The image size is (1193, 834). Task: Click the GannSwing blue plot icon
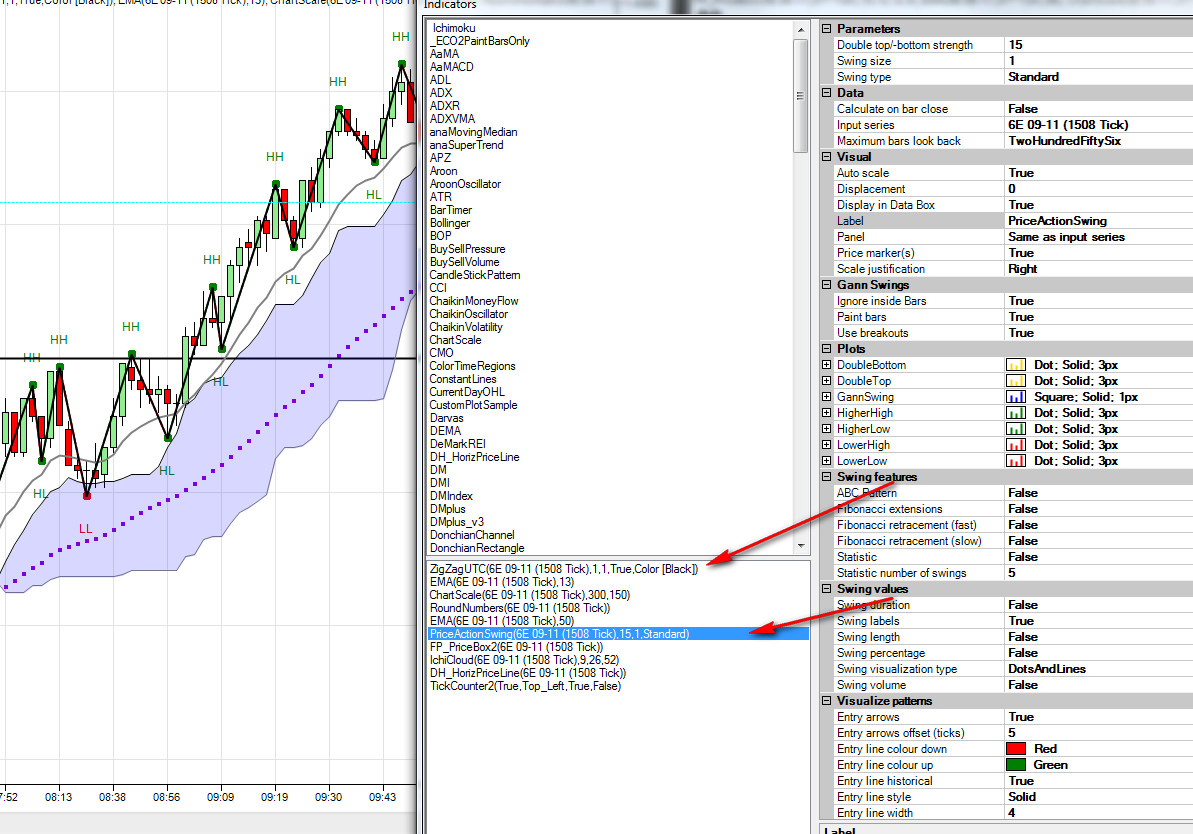pyautogui.click(x=1016, y=396)
